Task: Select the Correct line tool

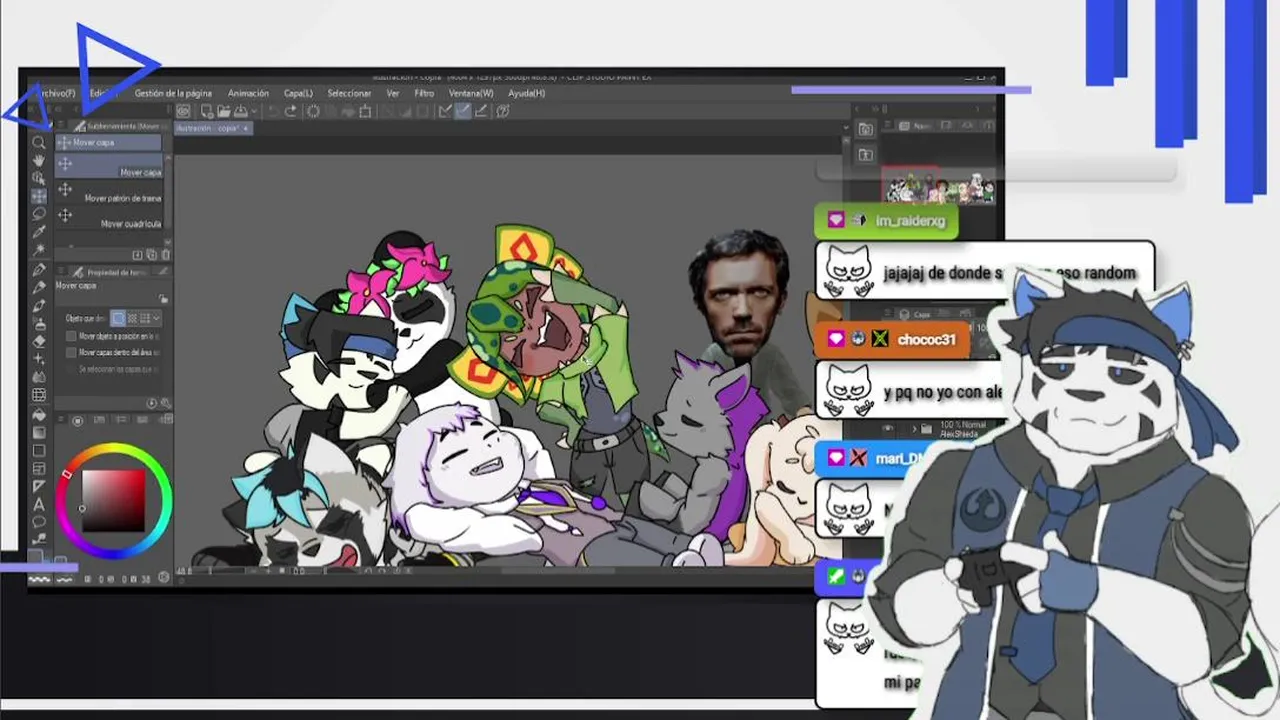Action: coord(39,537)
